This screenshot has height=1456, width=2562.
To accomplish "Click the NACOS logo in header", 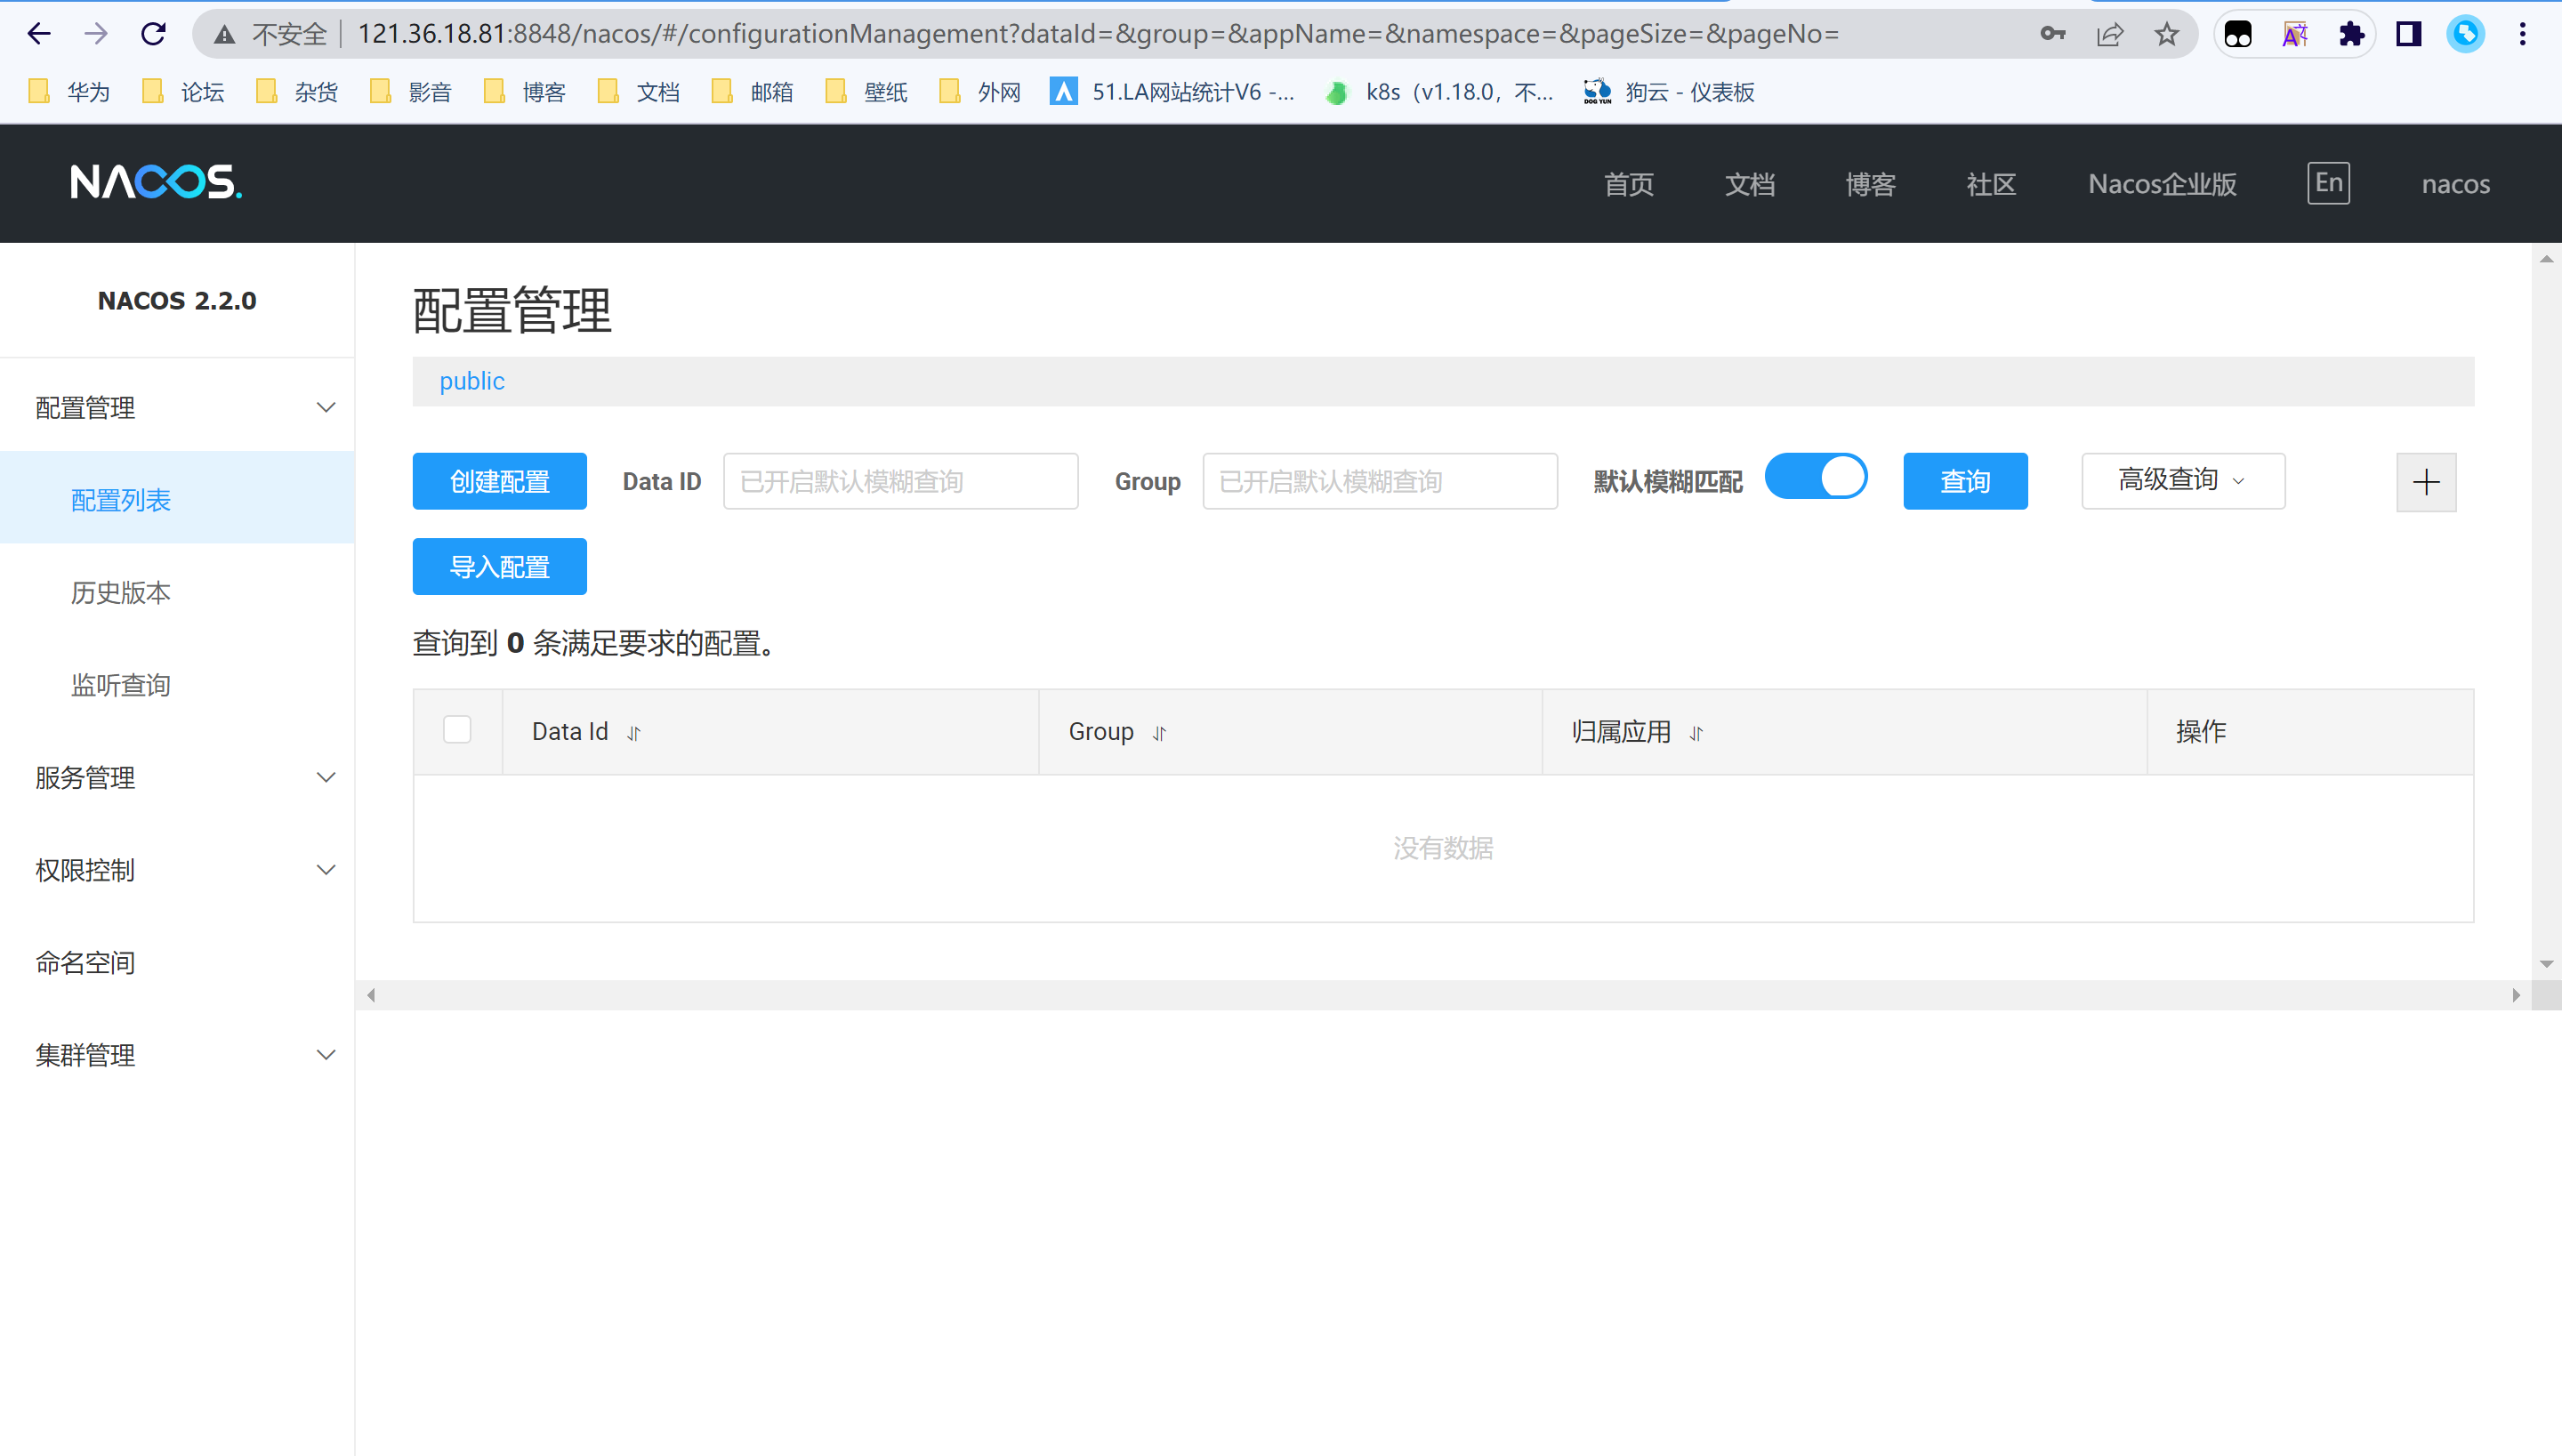I will 156,182.
